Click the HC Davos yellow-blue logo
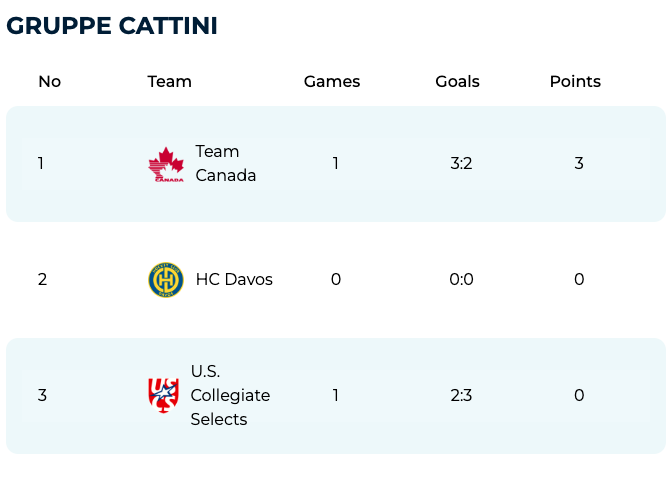Screen dimensions: 671x496 pyautogui.click(x=166, y=280)
